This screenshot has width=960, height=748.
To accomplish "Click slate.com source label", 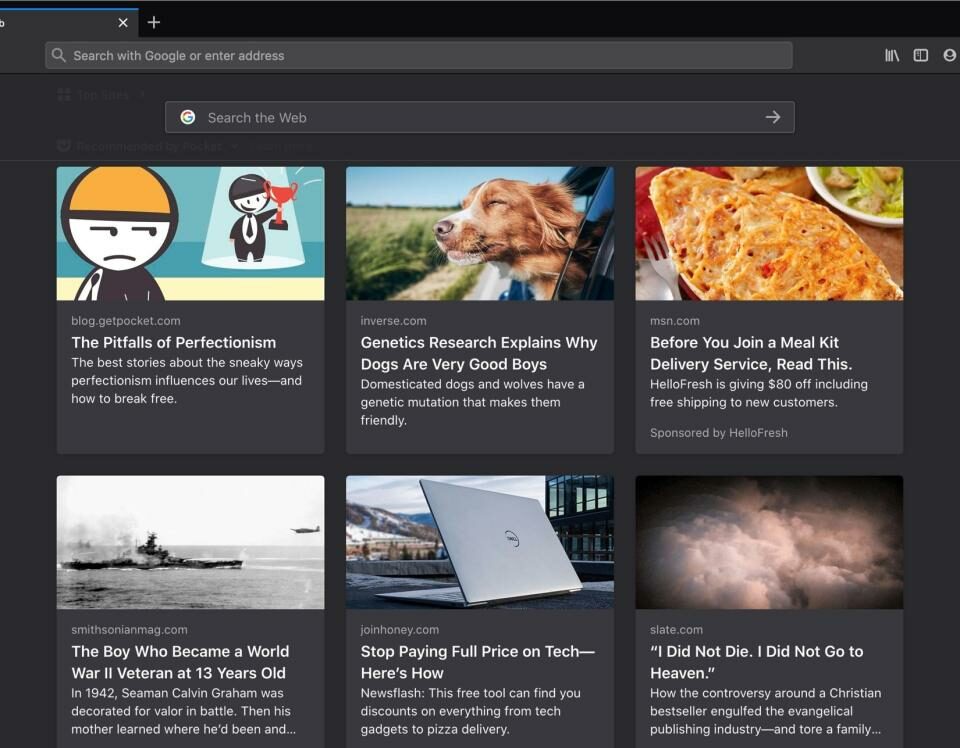I will (x=677, y=629).
